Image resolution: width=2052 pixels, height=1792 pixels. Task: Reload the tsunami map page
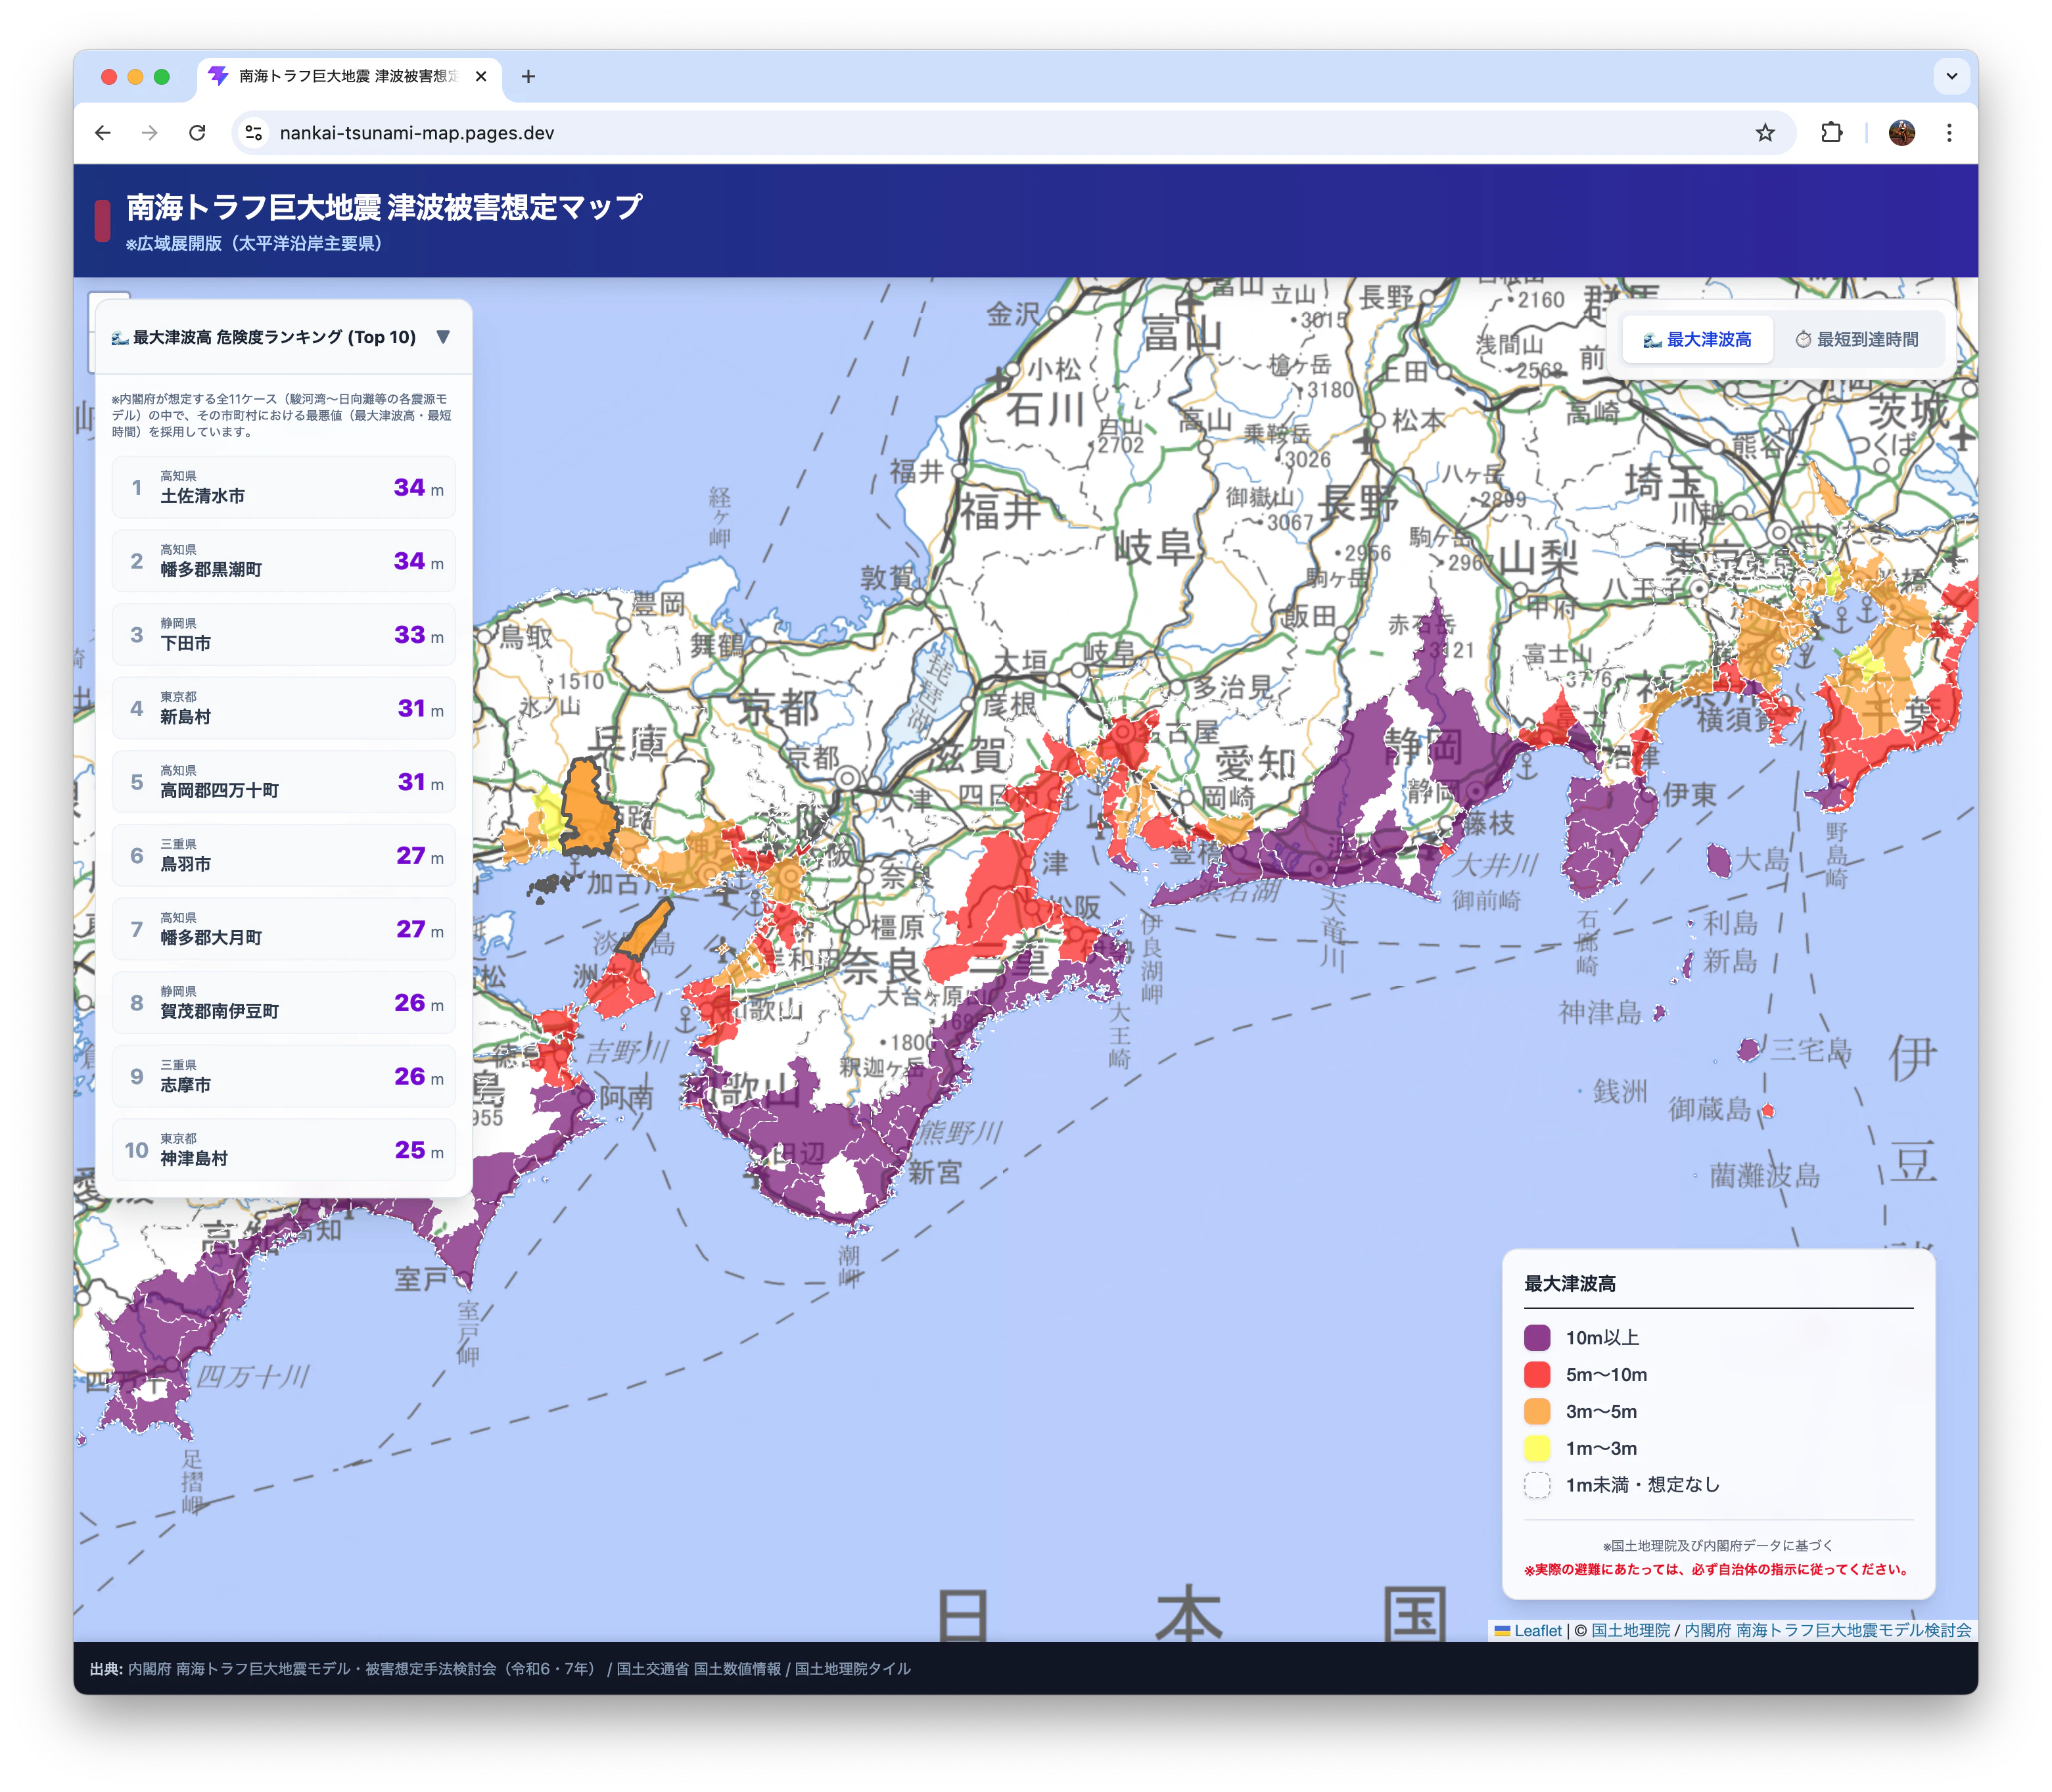pos(197,133)
